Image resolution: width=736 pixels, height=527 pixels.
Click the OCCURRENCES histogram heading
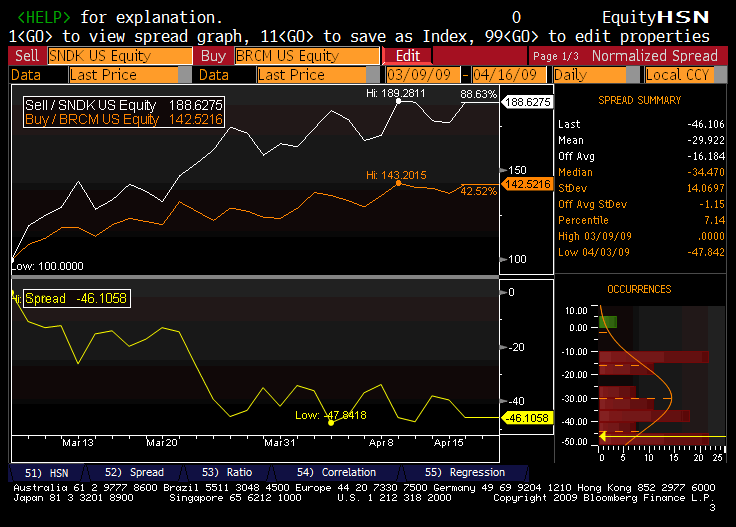[x=639, y=289]
